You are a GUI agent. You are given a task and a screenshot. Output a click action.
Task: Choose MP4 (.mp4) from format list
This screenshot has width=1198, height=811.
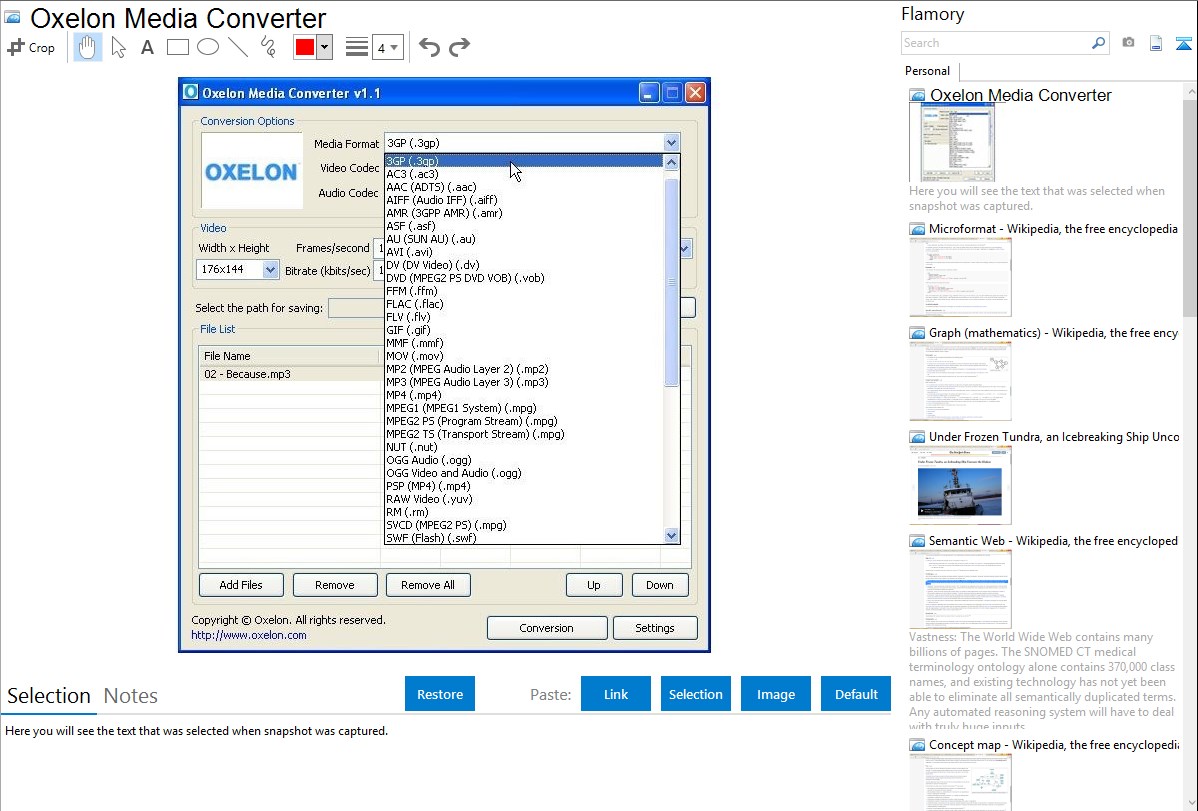524,395
